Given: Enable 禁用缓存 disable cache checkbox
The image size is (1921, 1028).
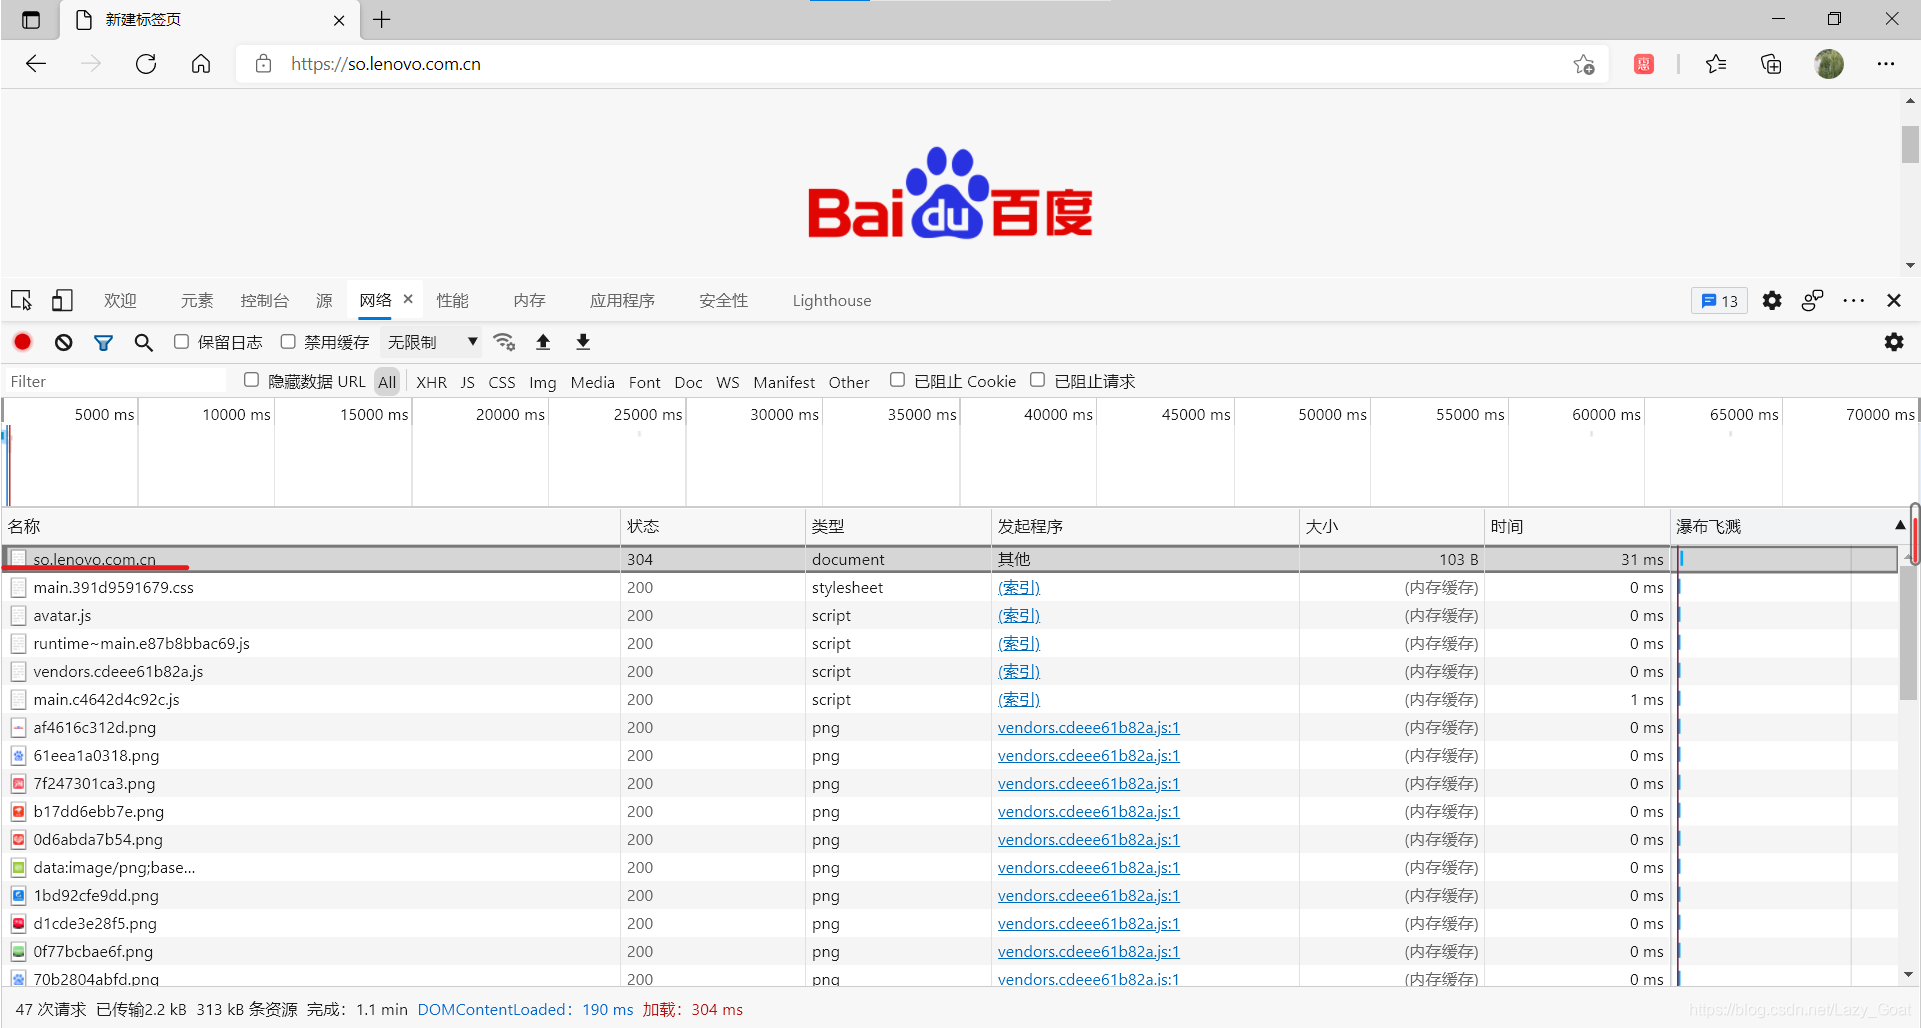Looking at the screenshot, I should [288, 342].
